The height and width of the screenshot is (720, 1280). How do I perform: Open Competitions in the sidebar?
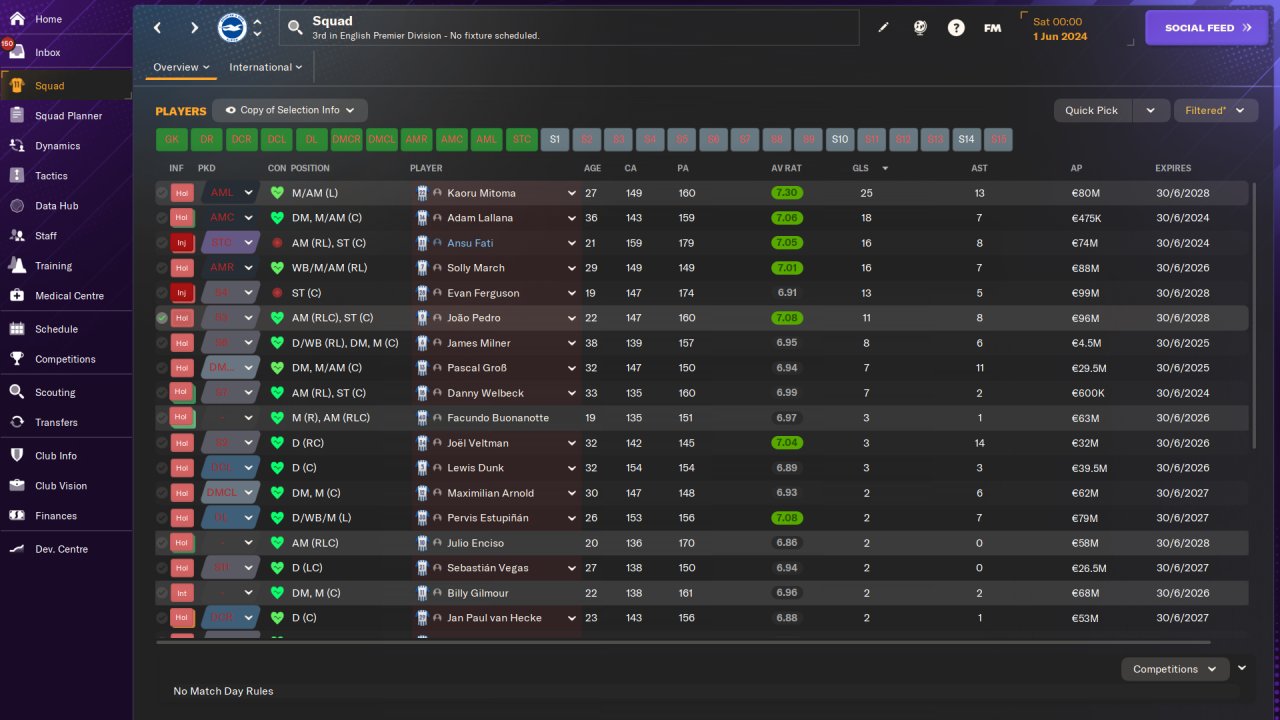coord(66,359)
